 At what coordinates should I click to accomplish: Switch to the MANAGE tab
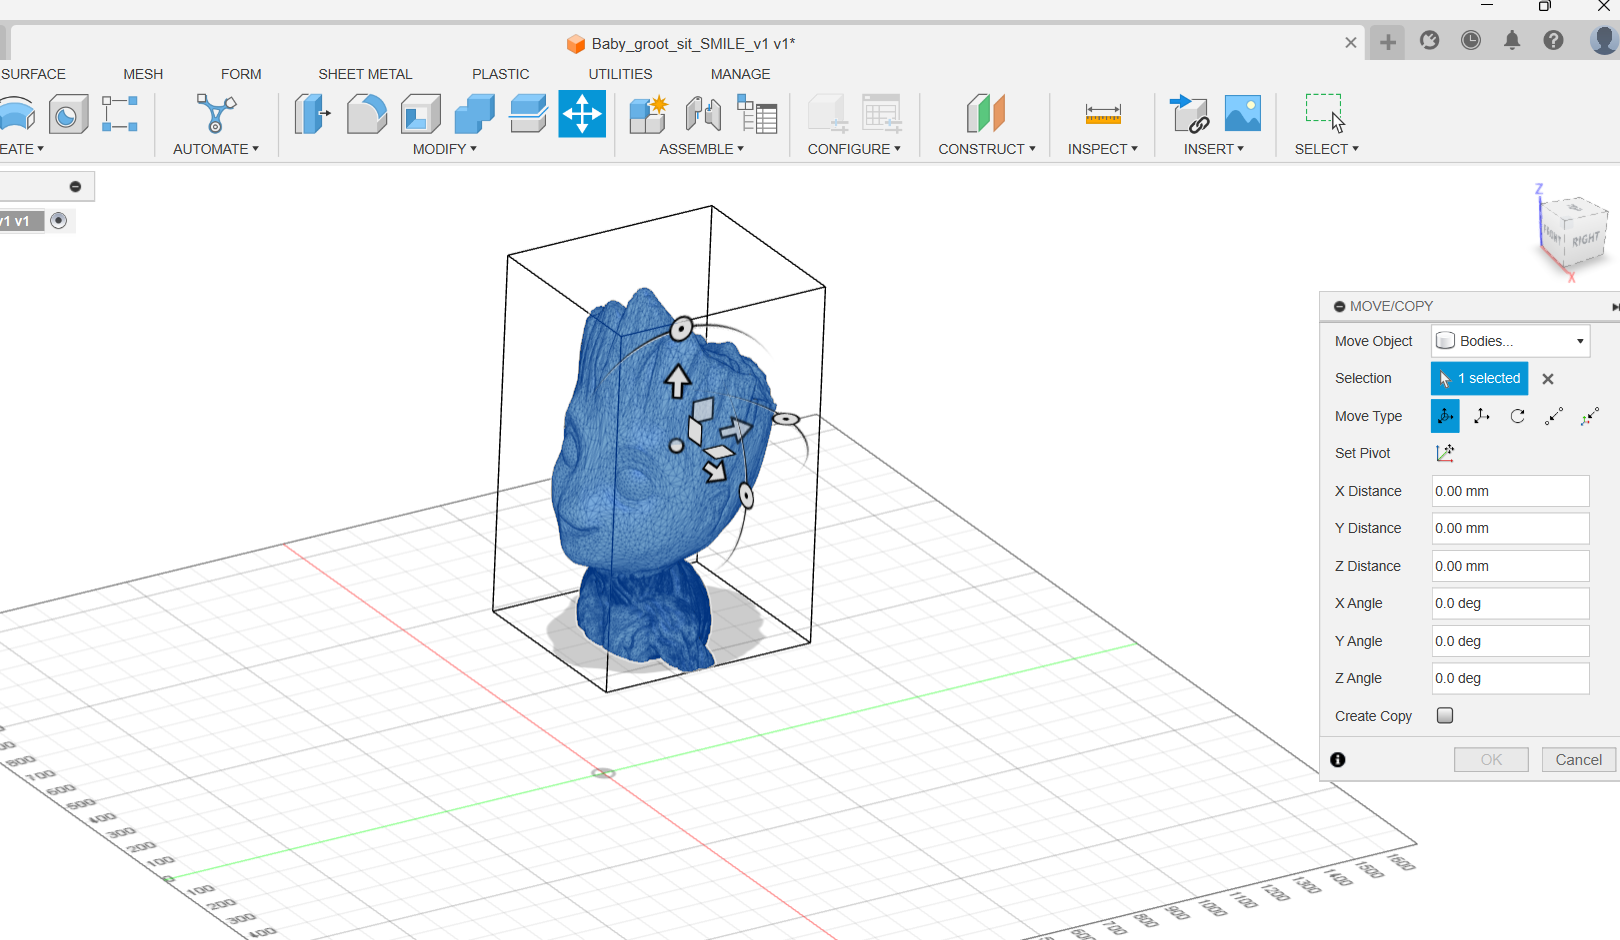[740, 74]
